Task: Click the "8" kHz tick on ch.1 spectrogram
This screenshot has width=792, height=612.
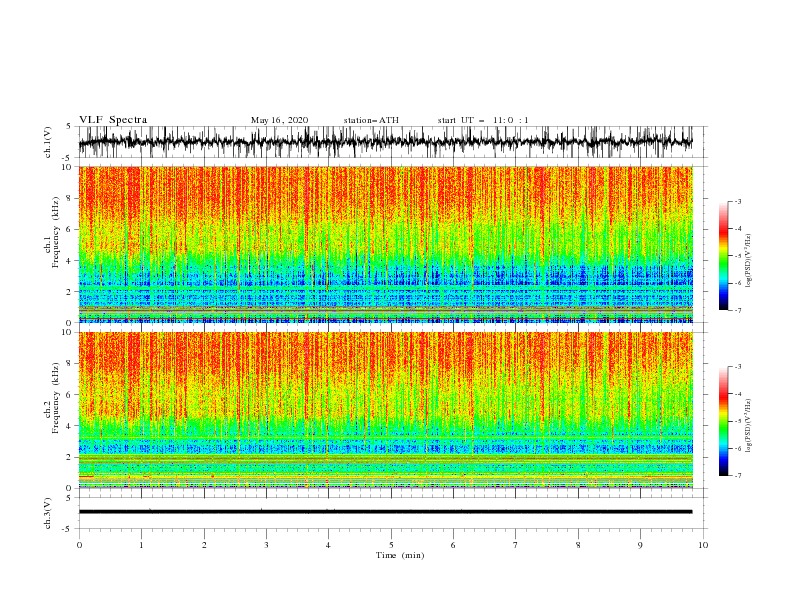Action: click(x=69, y=198)
